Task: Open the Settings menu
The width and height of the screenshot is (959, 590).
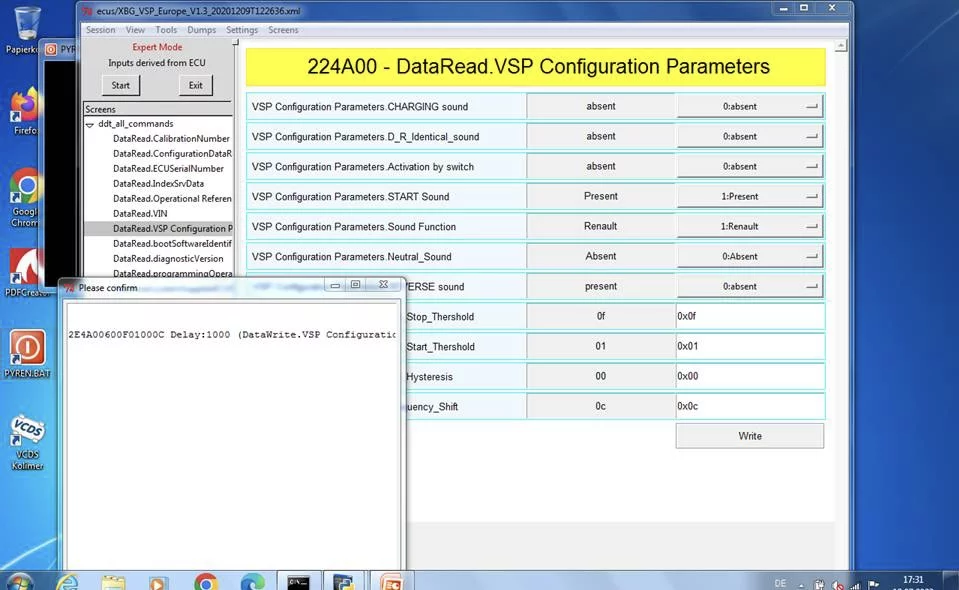Action: tap(242, 30)
